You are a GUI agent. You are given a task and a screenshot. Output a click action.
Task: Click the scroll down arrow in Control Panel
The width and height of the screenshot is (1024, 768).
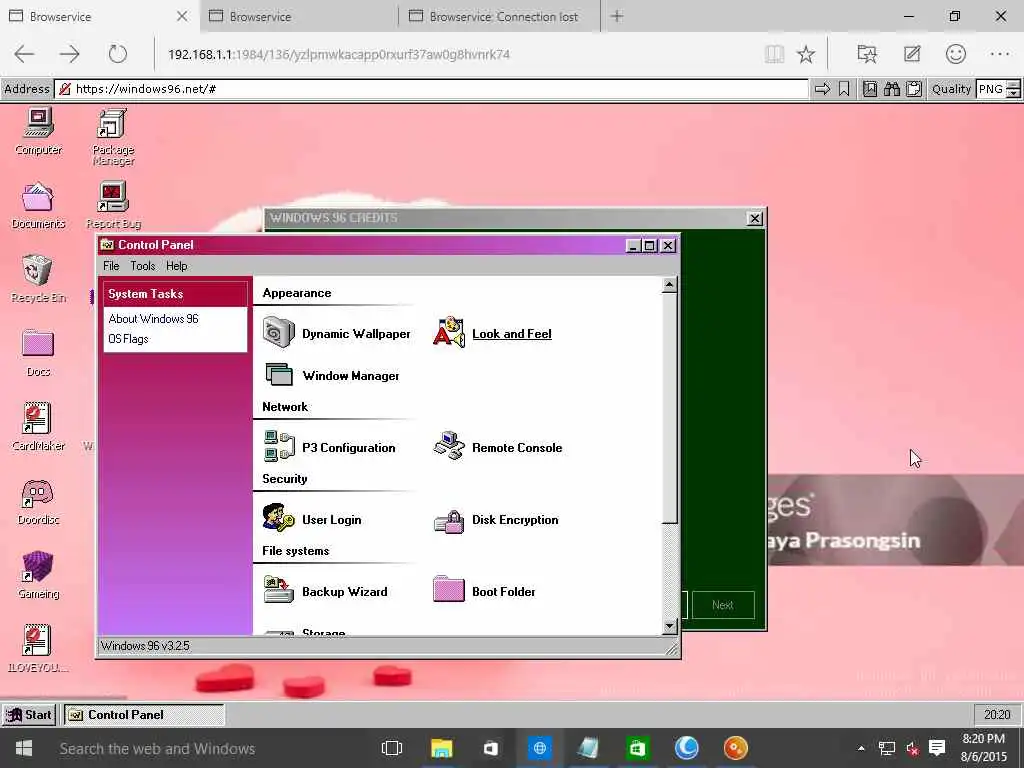669,627
